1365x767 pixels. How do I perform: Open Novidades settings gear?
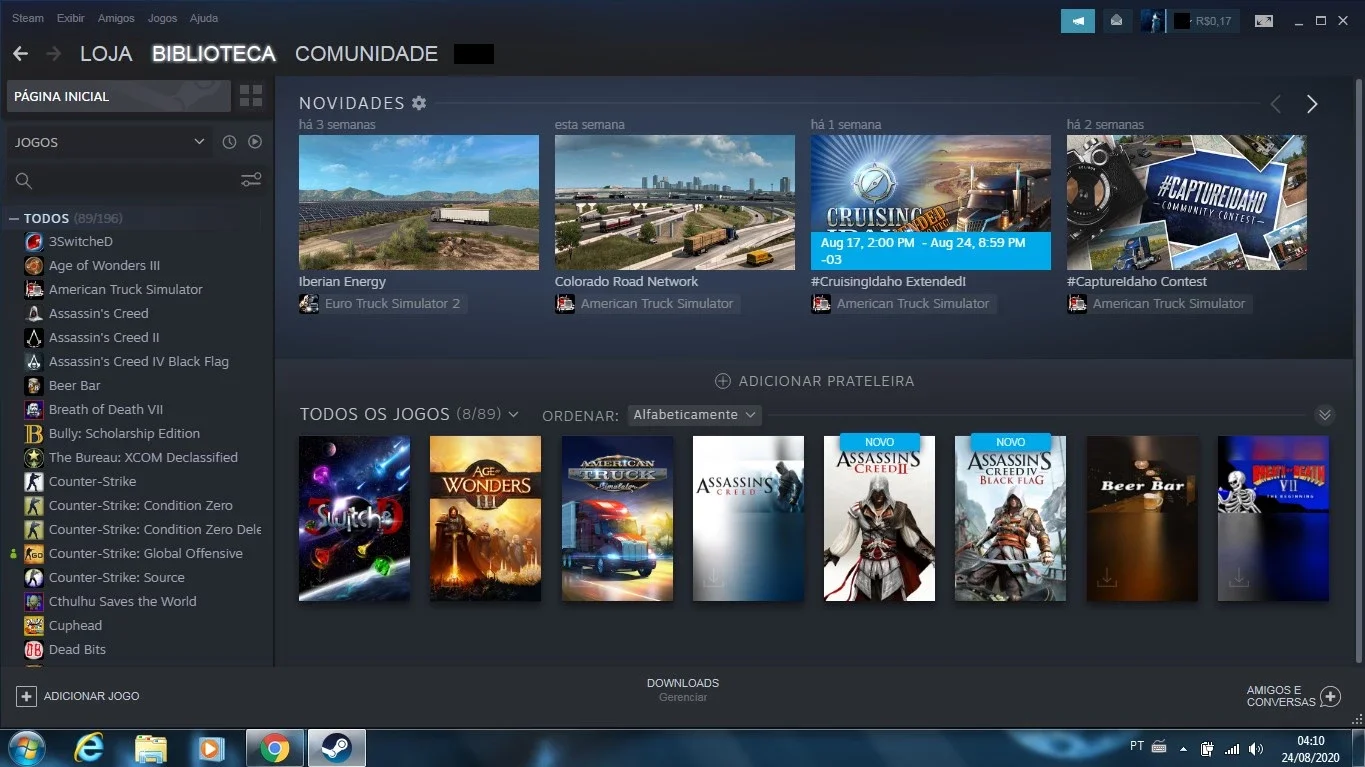(x=419, y=103)
